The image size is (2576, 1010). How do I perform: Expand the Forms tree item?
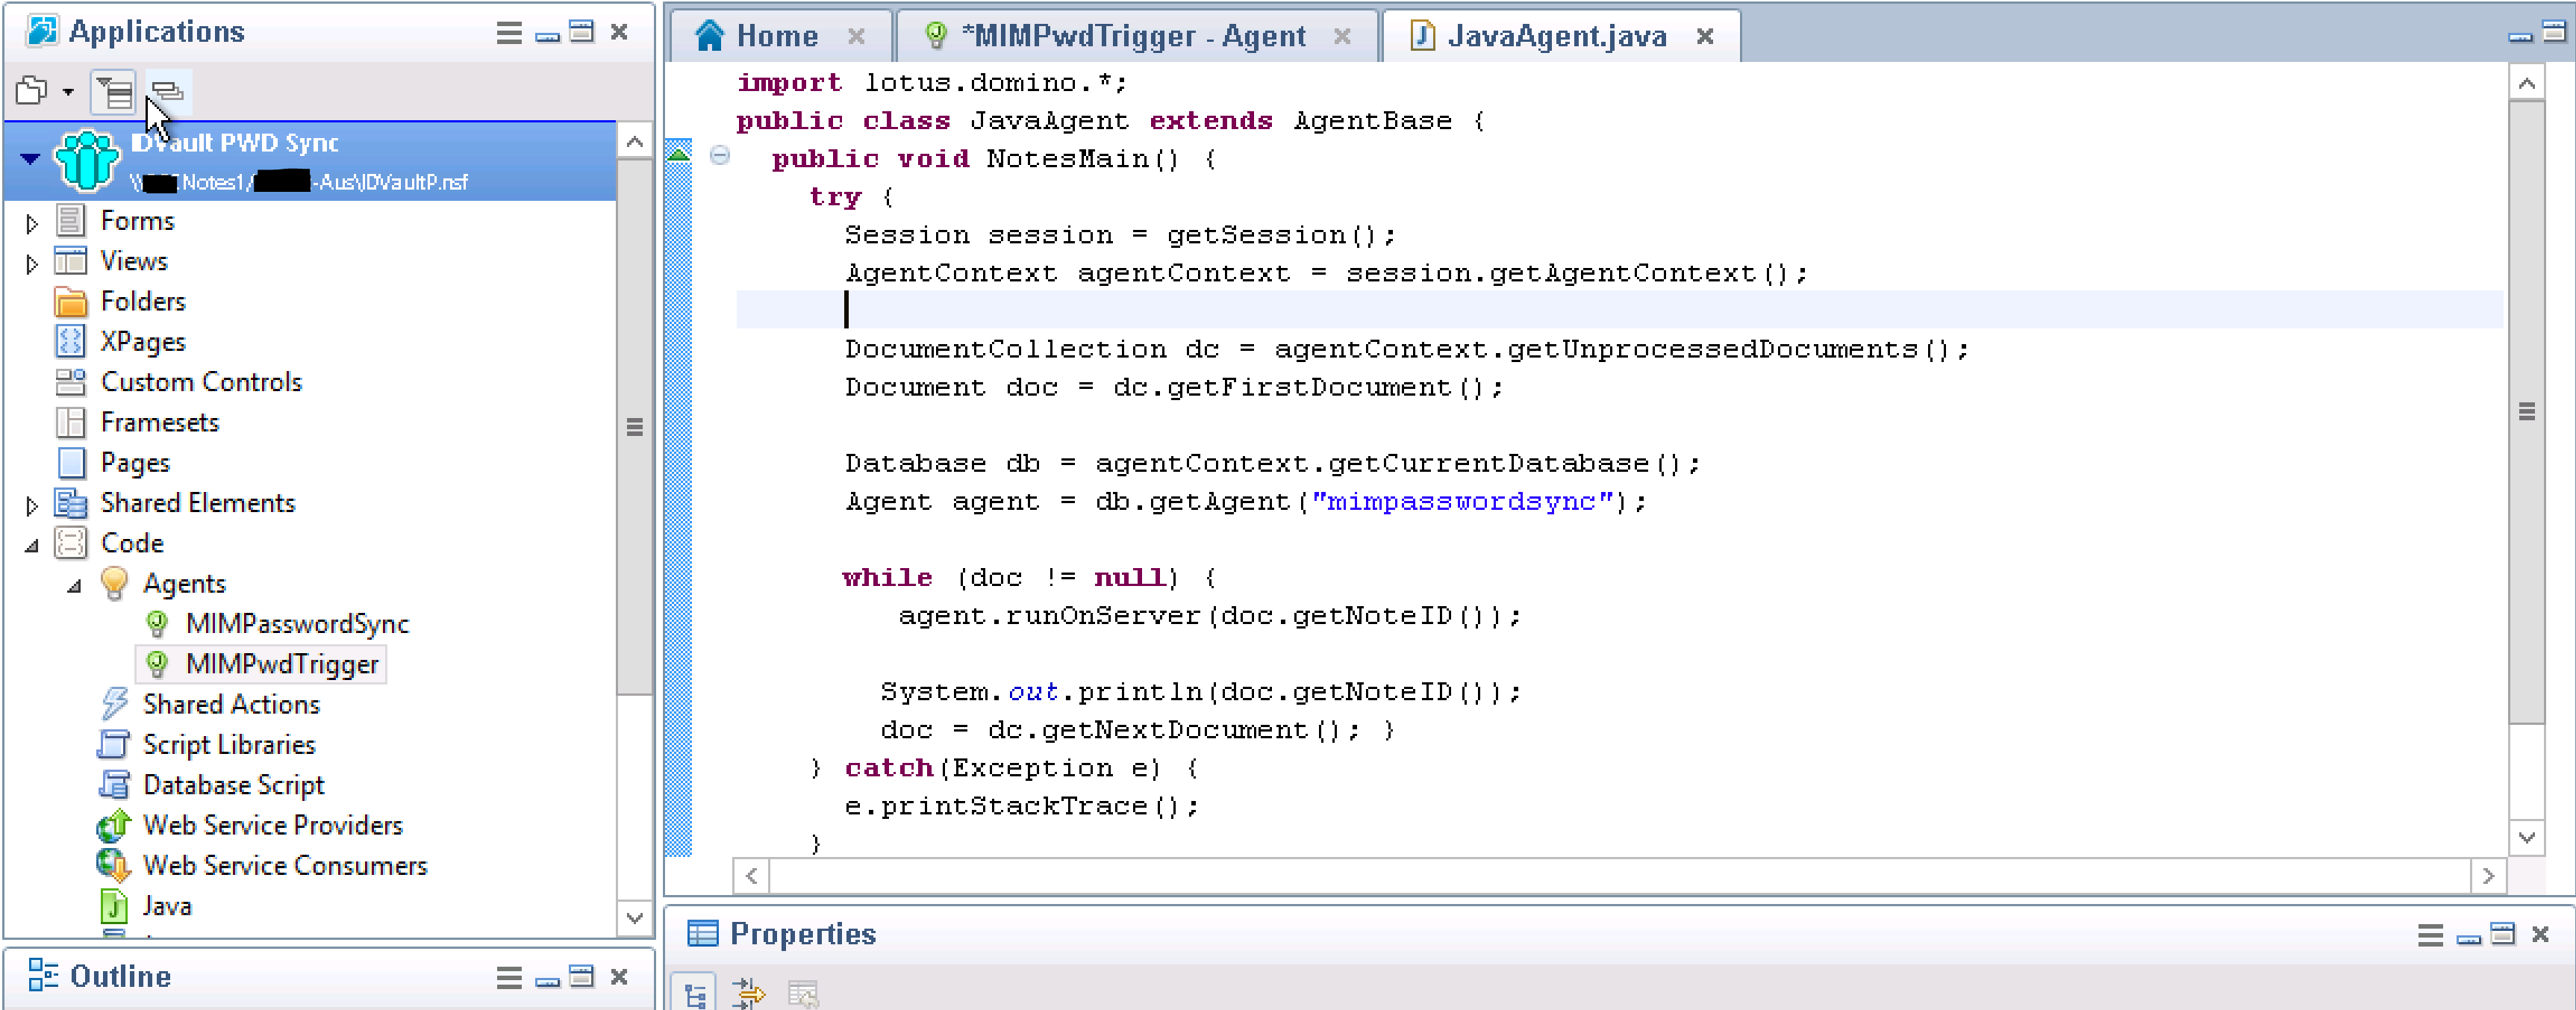tap(31, 222)
